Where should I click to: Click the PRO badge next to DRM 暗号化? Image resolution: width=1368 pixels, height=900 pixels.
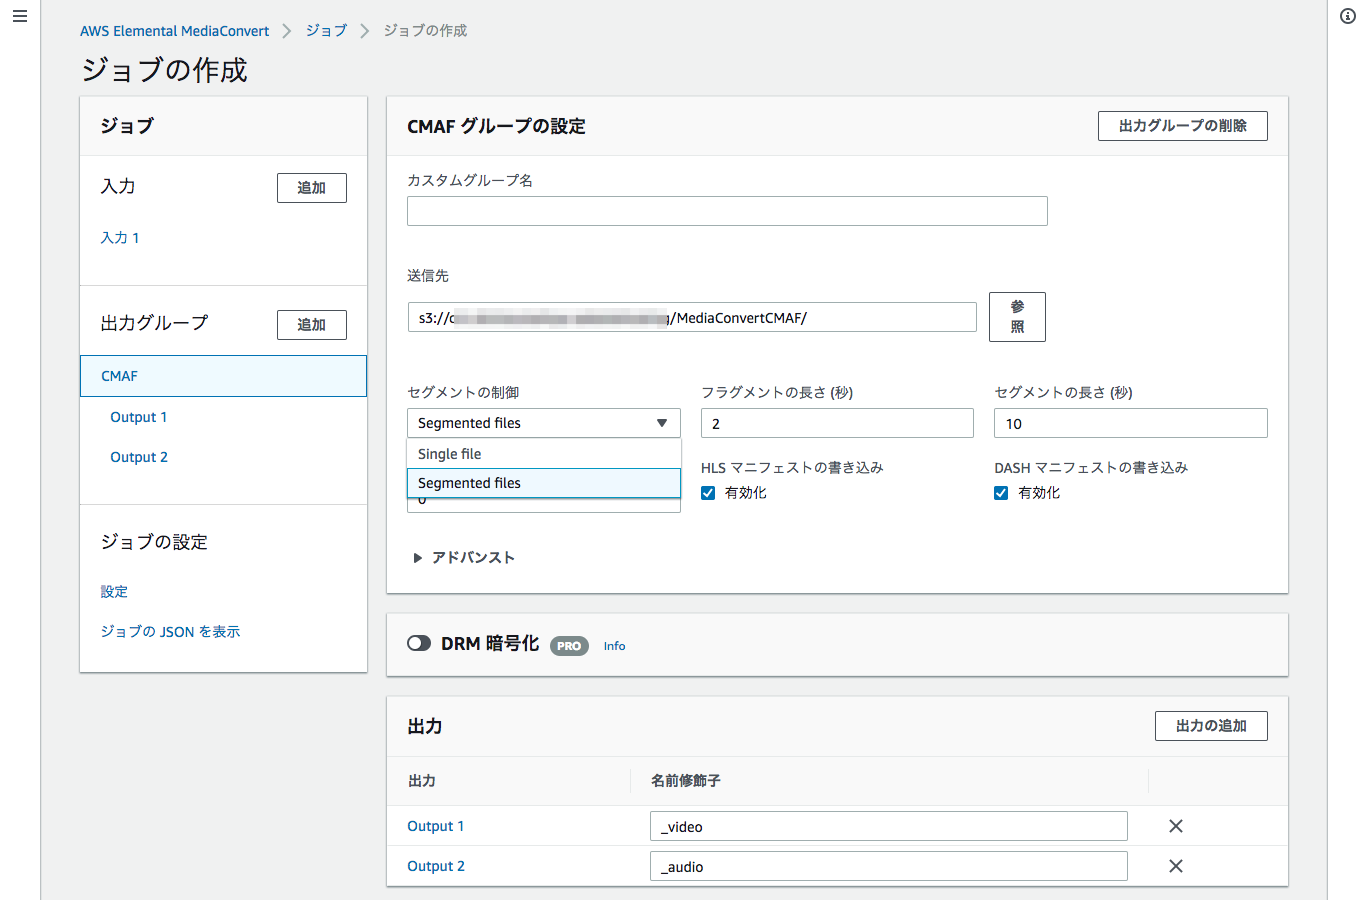pyautogui.click(x=568, y=646)
